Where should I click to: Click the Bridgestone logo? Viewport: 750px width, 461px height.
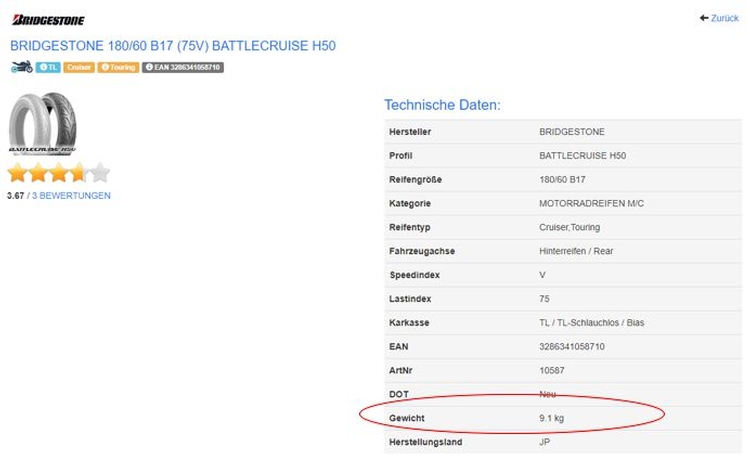point(48,20)
